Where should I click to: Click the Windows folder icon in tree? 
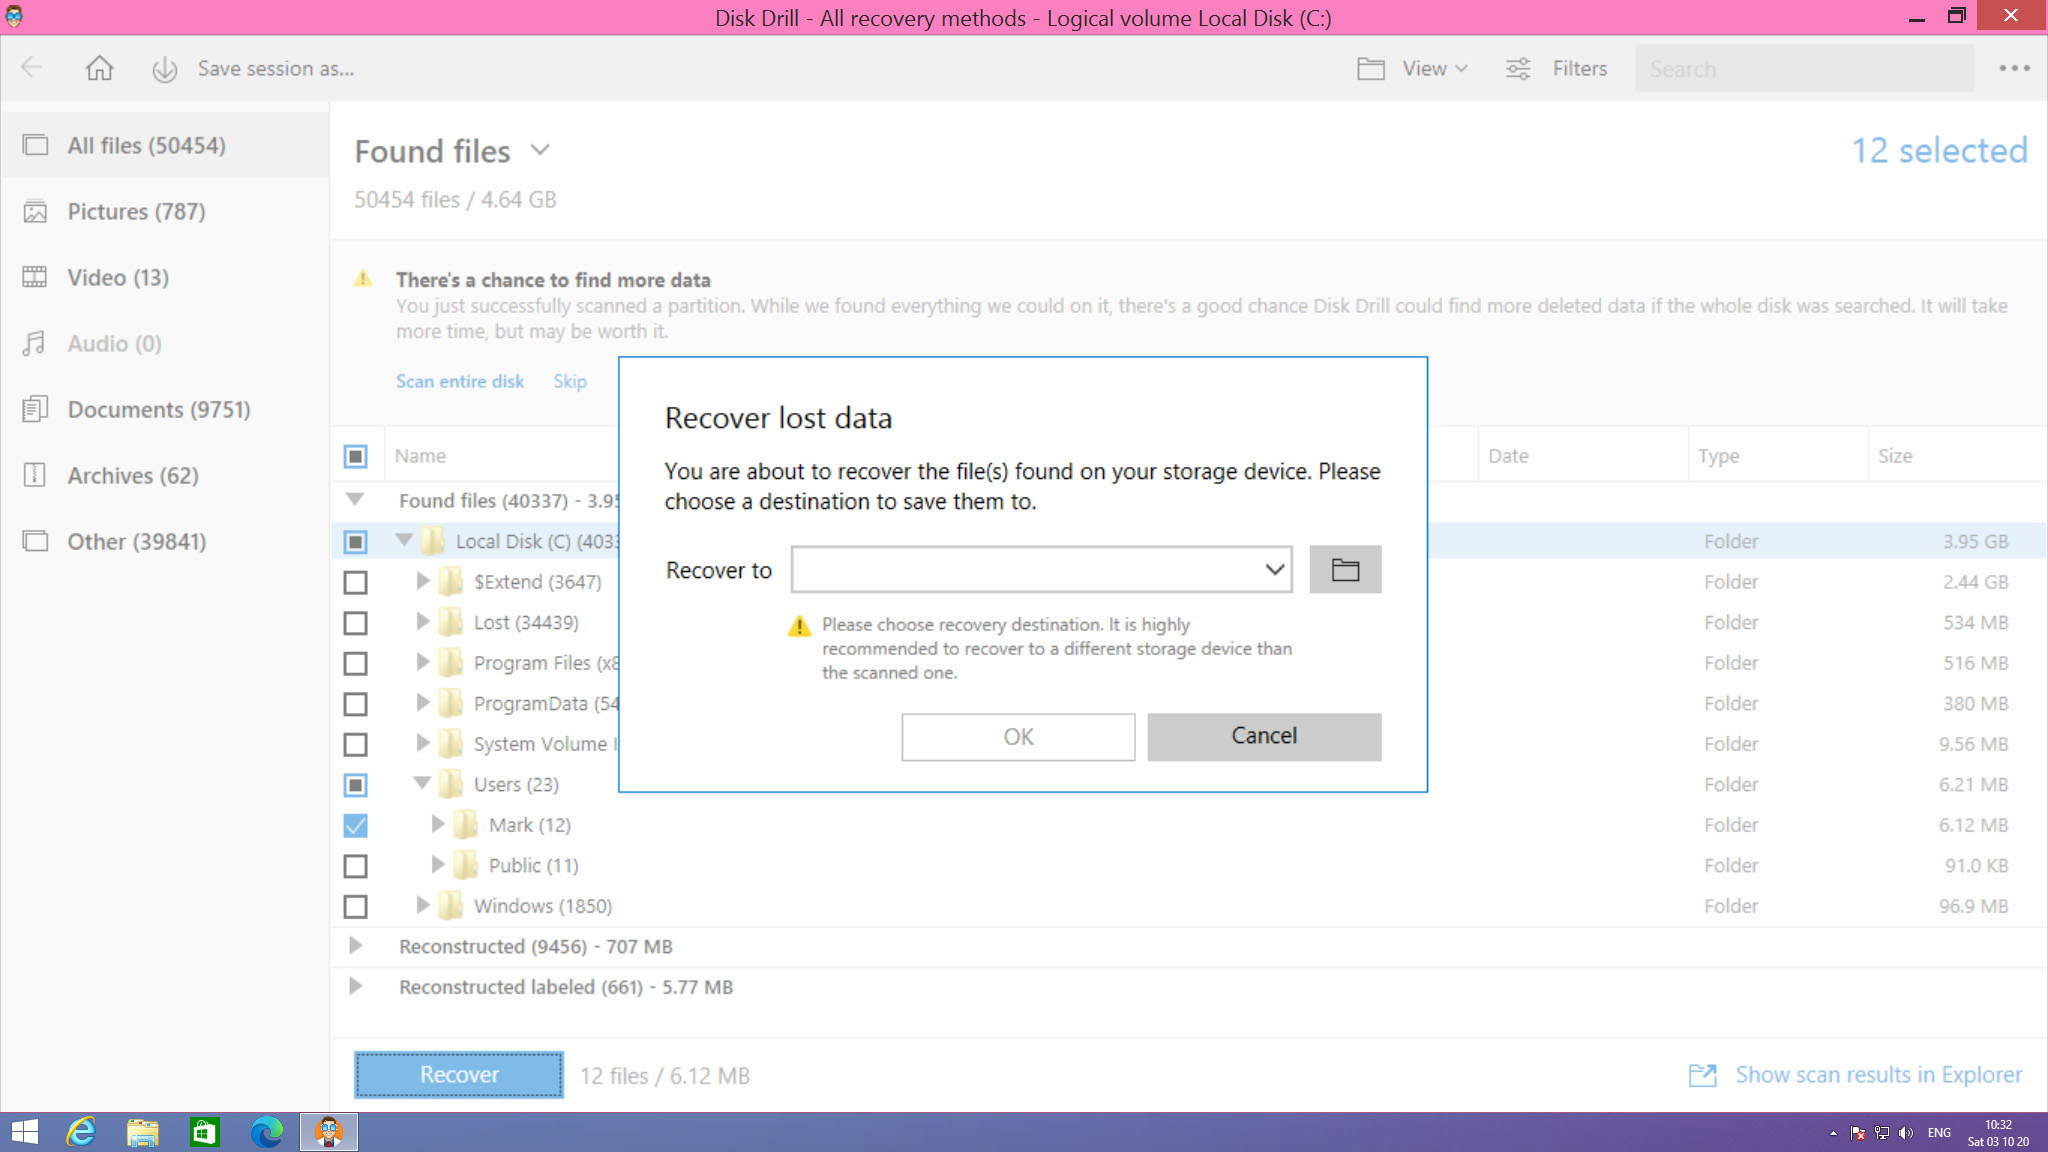click(451, 906)
